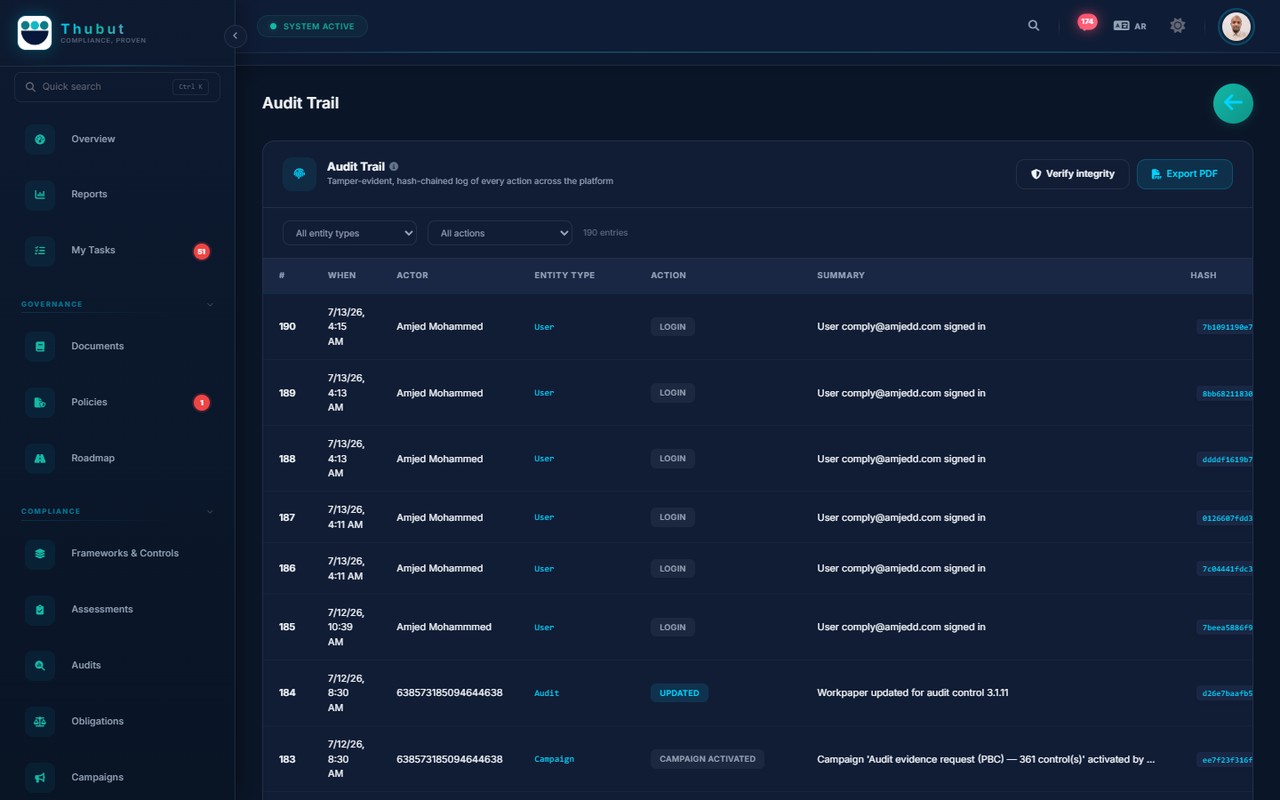Viewport: 1280px width, 800px height.
Task: Click 'Amjed Mohammmed' actor in row 185
Action: coord(444,627)
